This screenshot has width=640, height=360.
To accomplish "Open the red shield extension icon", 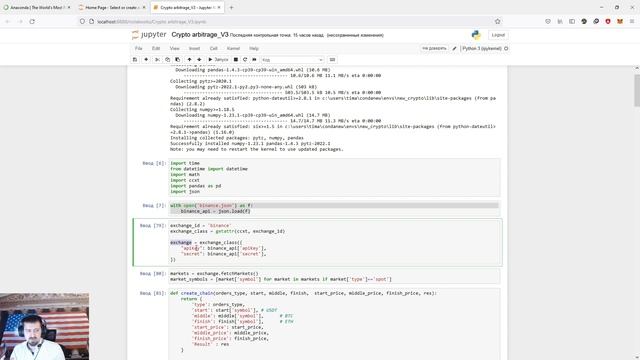I will tap(608, 21).
